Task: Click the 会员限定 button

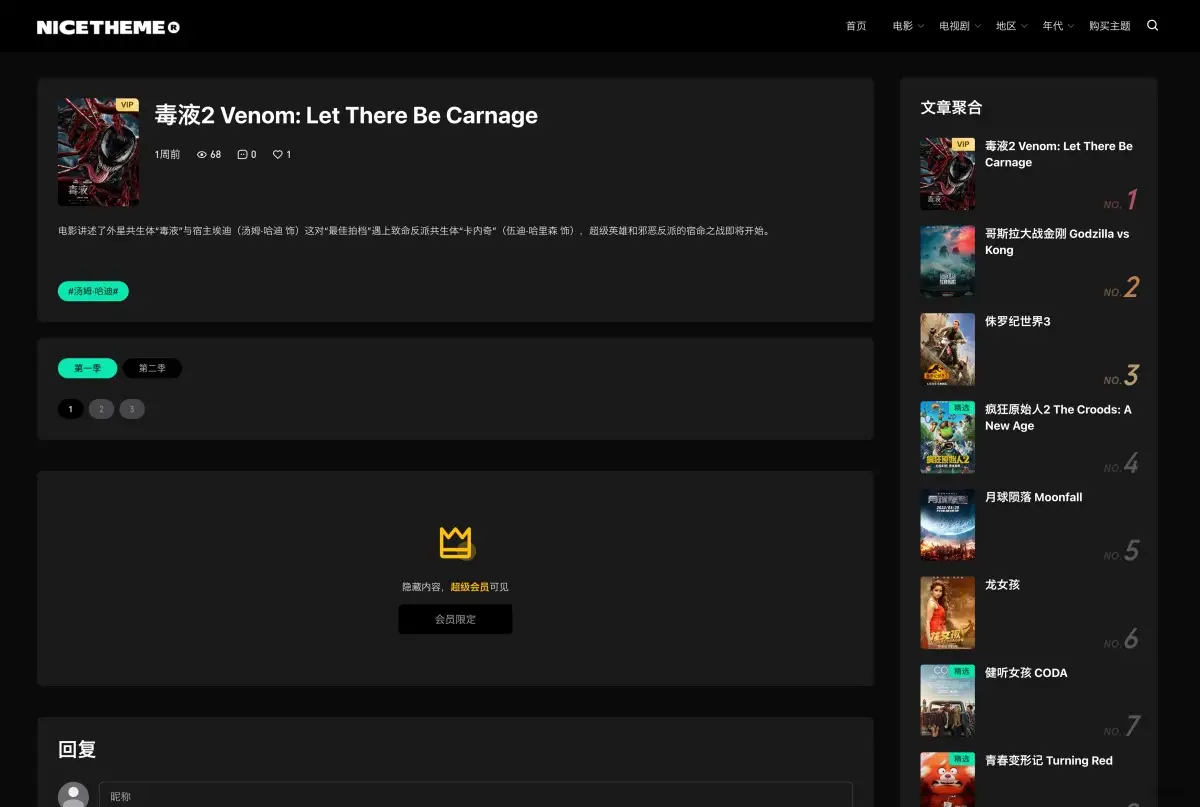Action: (455, 619)
